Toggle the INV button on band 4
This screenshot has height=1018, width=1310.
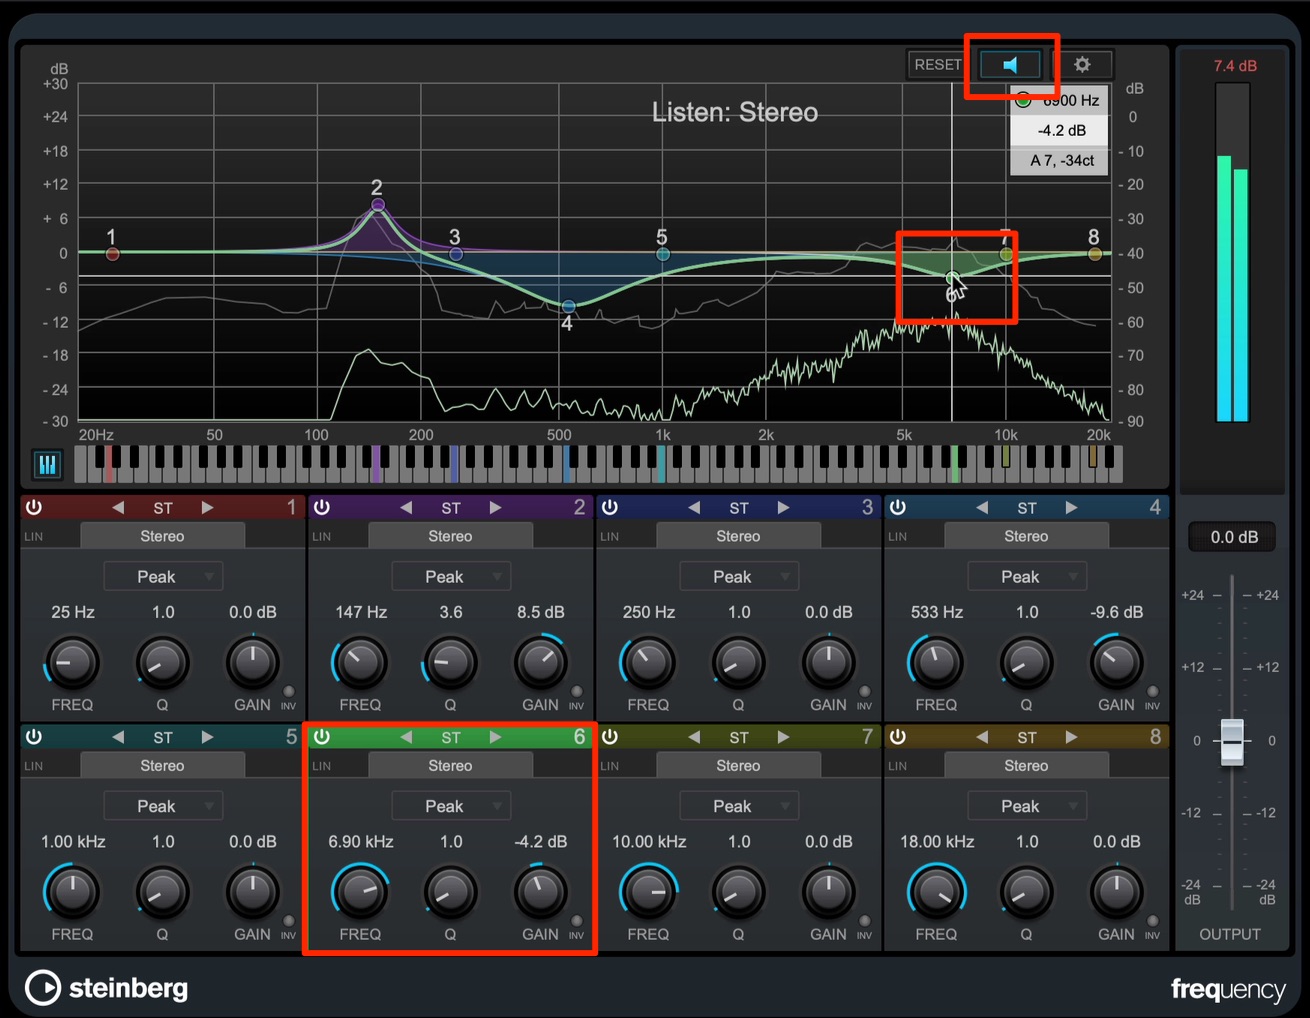click(x=1152, y=692)
